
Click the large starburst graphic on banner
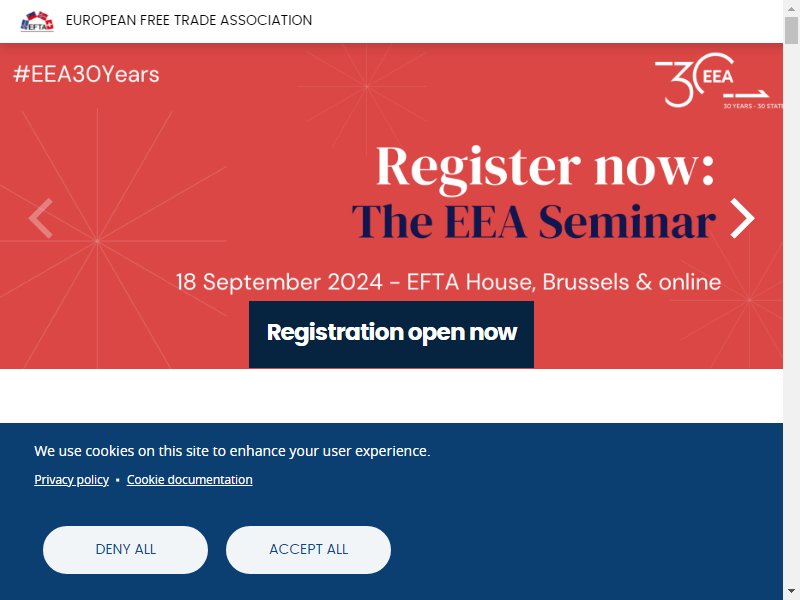tap(97, 240)
